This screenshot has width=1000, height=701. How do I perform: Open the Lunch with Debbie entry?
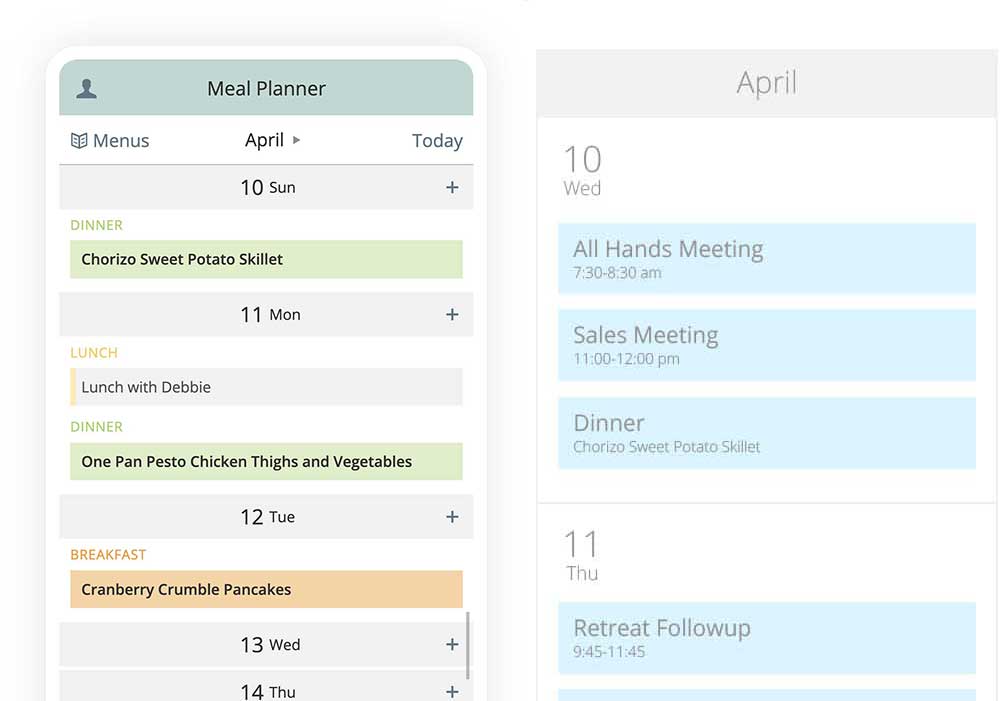point(266,387)
